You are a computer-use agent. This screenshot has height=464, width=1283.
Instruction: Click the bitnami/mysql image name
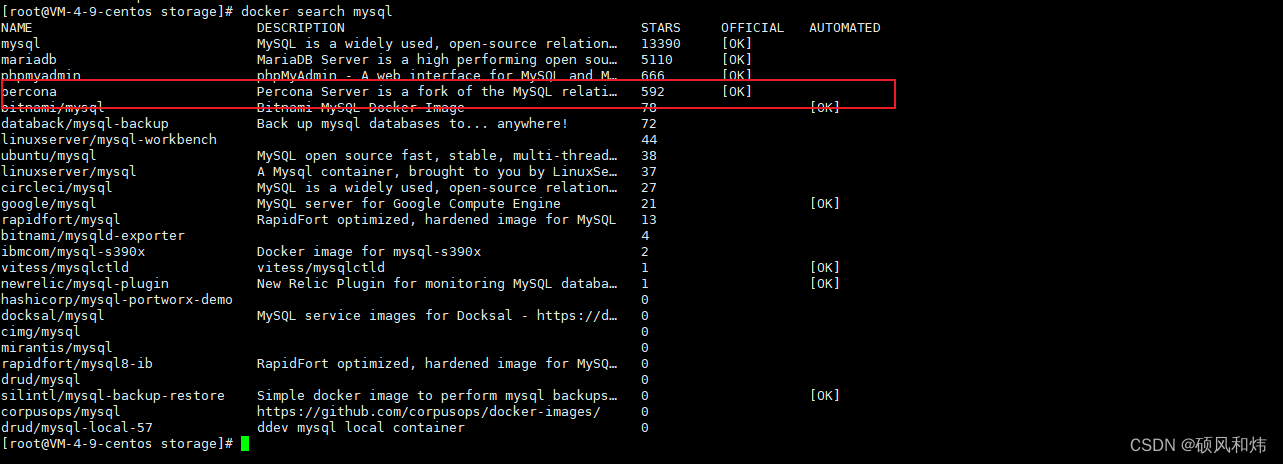53,108
